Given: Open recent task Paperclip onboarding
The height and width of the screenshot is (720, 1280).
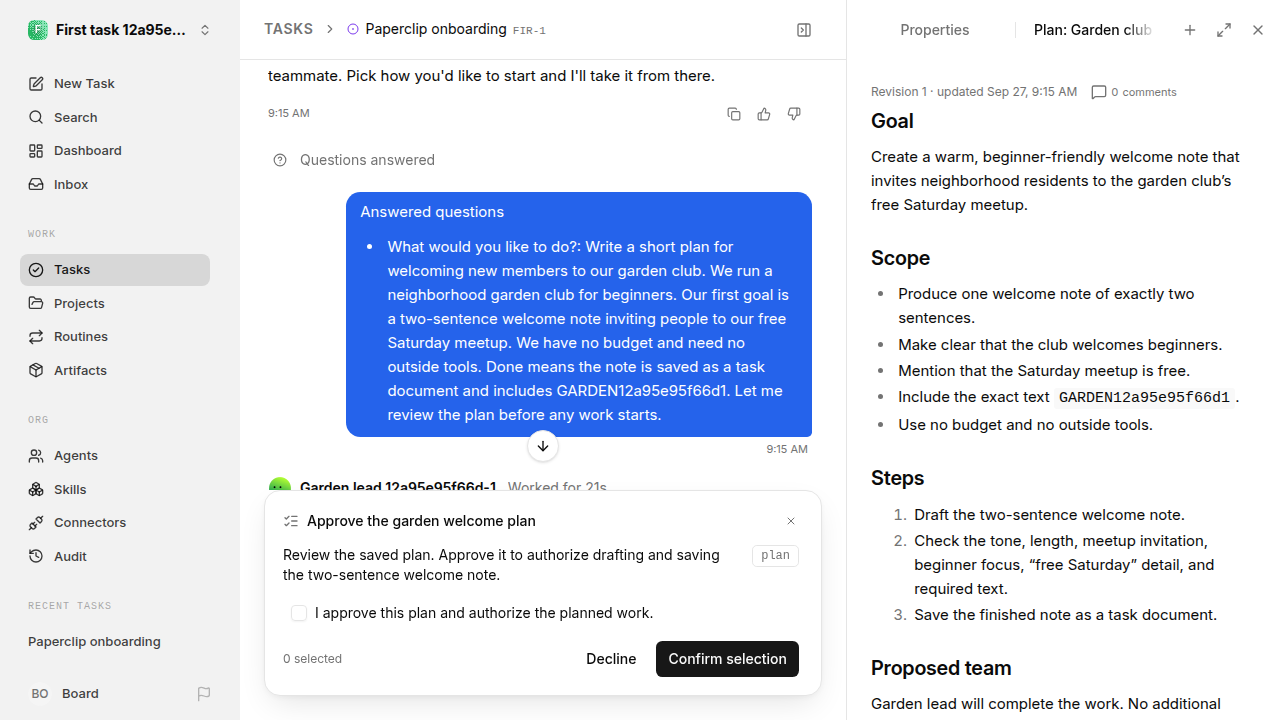Looking at the screenshot, I should click(x=115, y=641).
